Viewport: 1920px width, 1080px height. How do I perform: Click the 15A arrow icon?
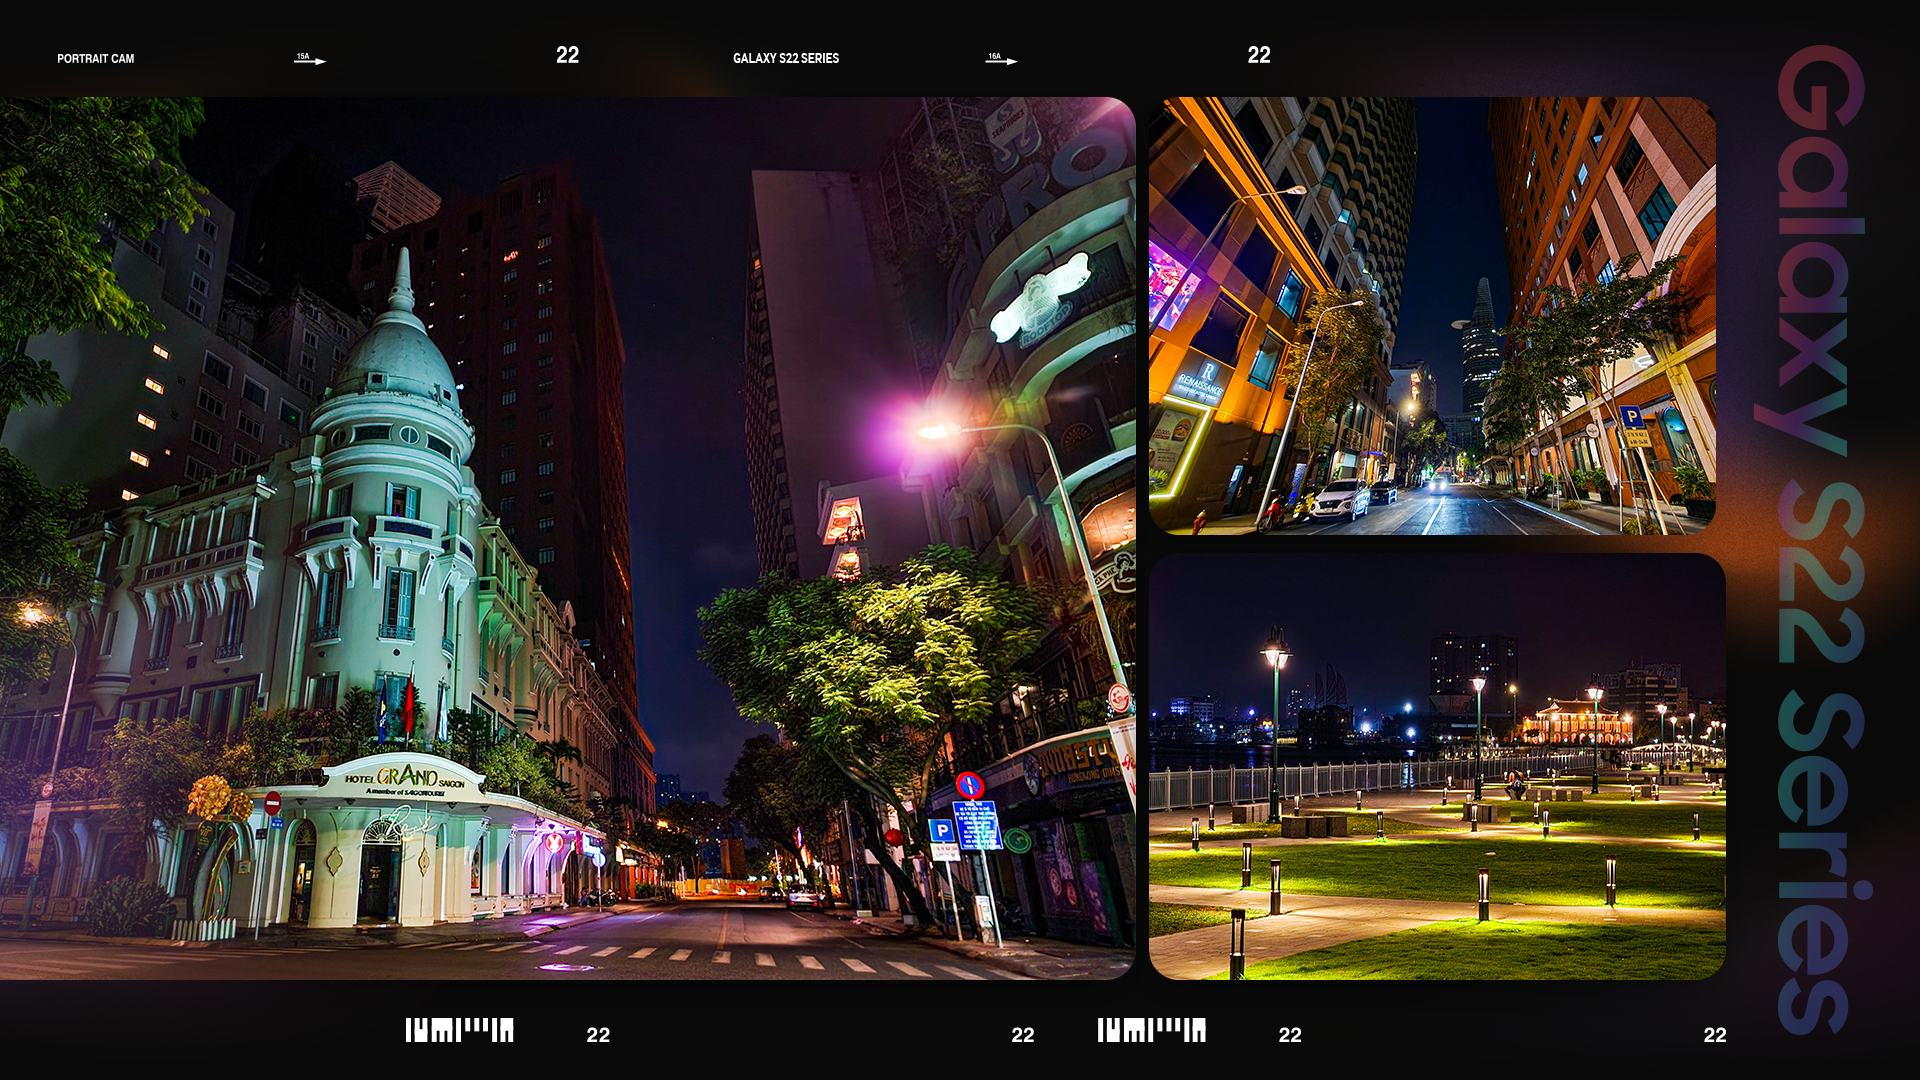310,59
